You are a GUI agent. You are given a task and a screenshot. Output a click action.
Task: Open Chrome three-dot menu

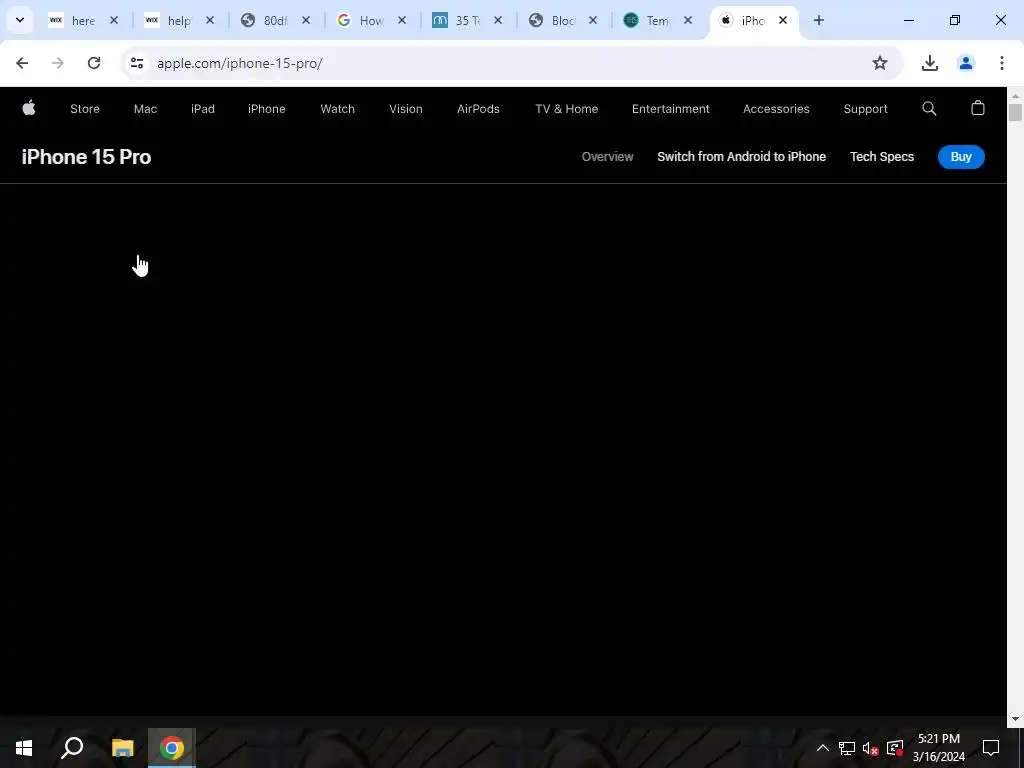(1002, 63)
